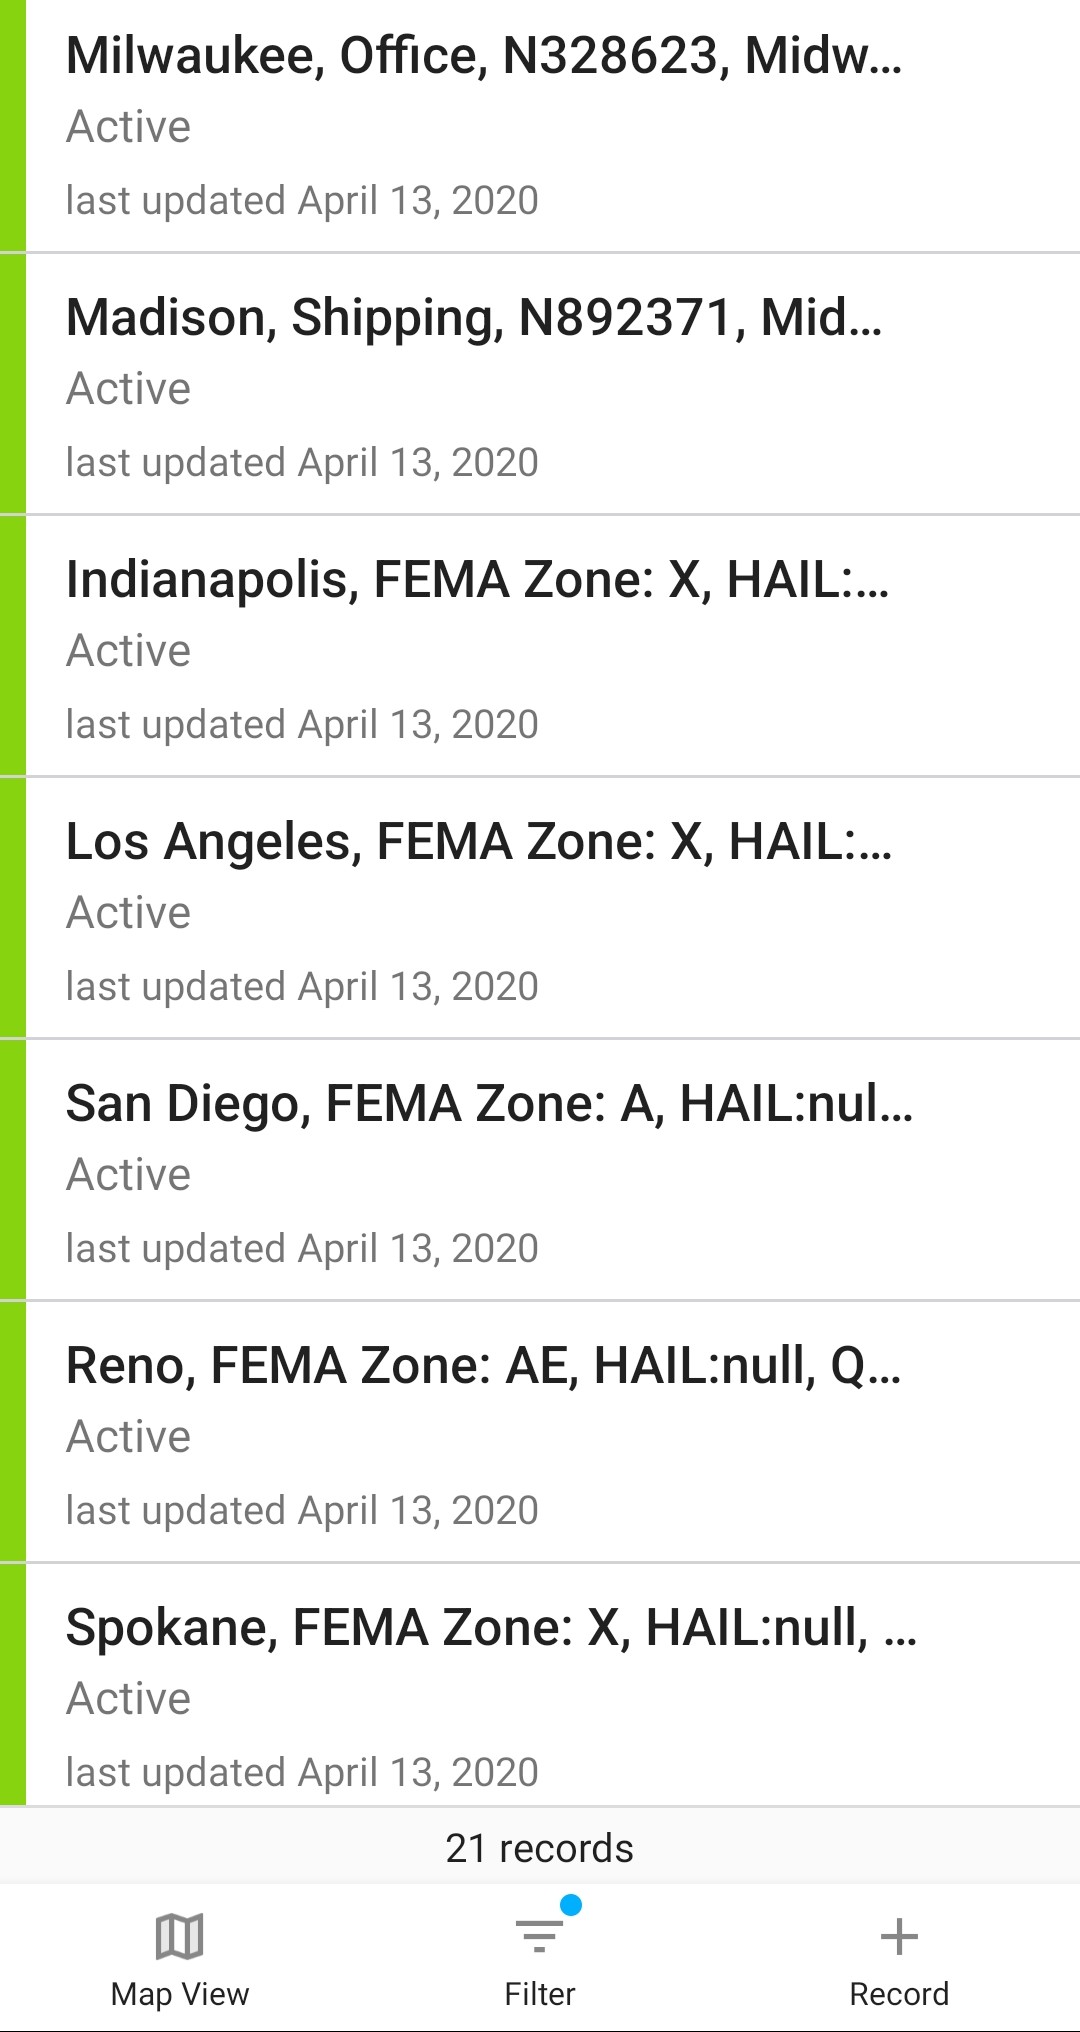Open the Map View icon
This screenshot has height=2032, width=1080.
pyautogui.click(x=180, y=1936)
